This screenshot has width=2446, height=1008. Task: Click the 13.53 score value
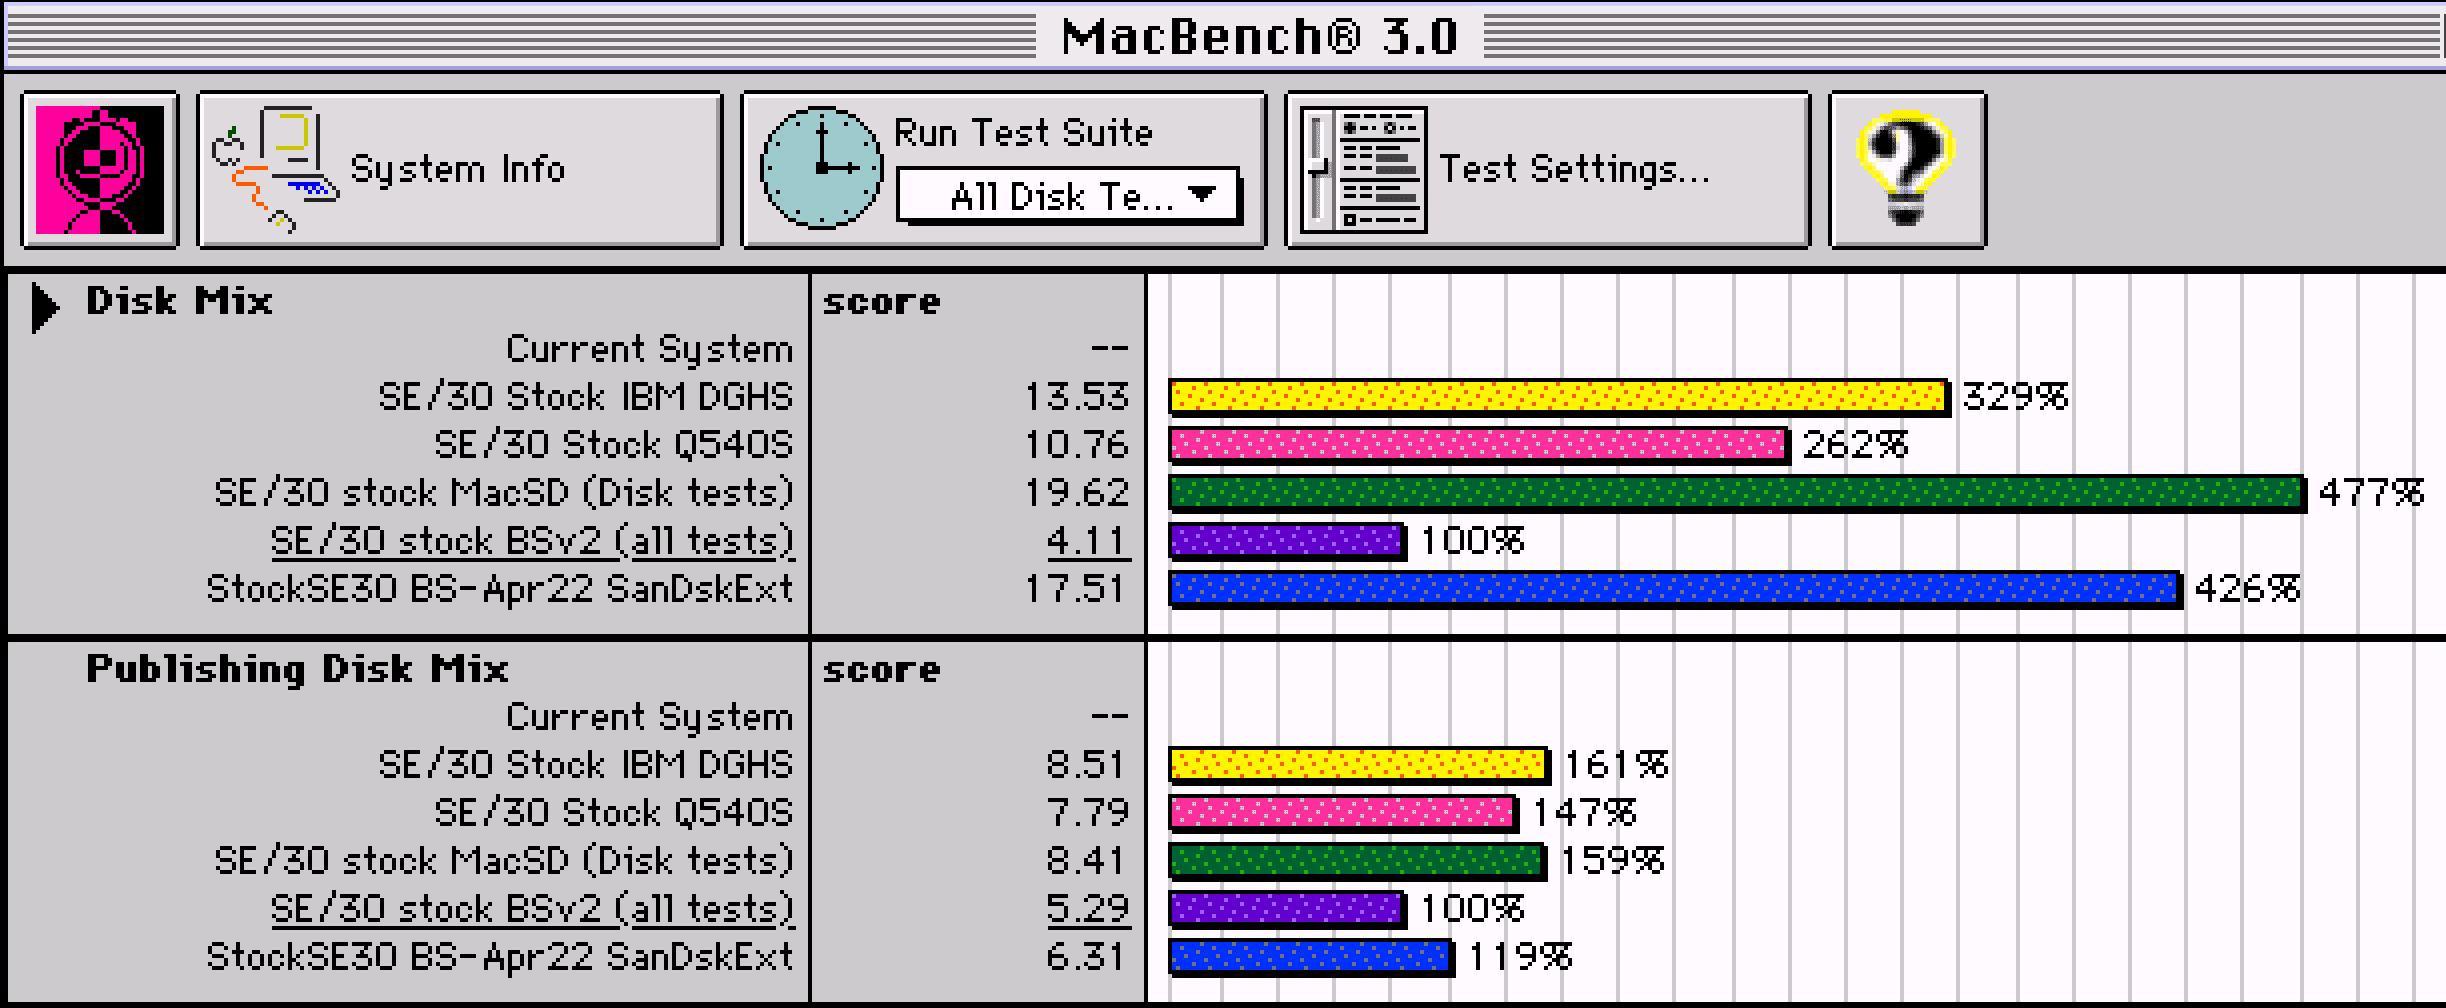[1077, 396]
